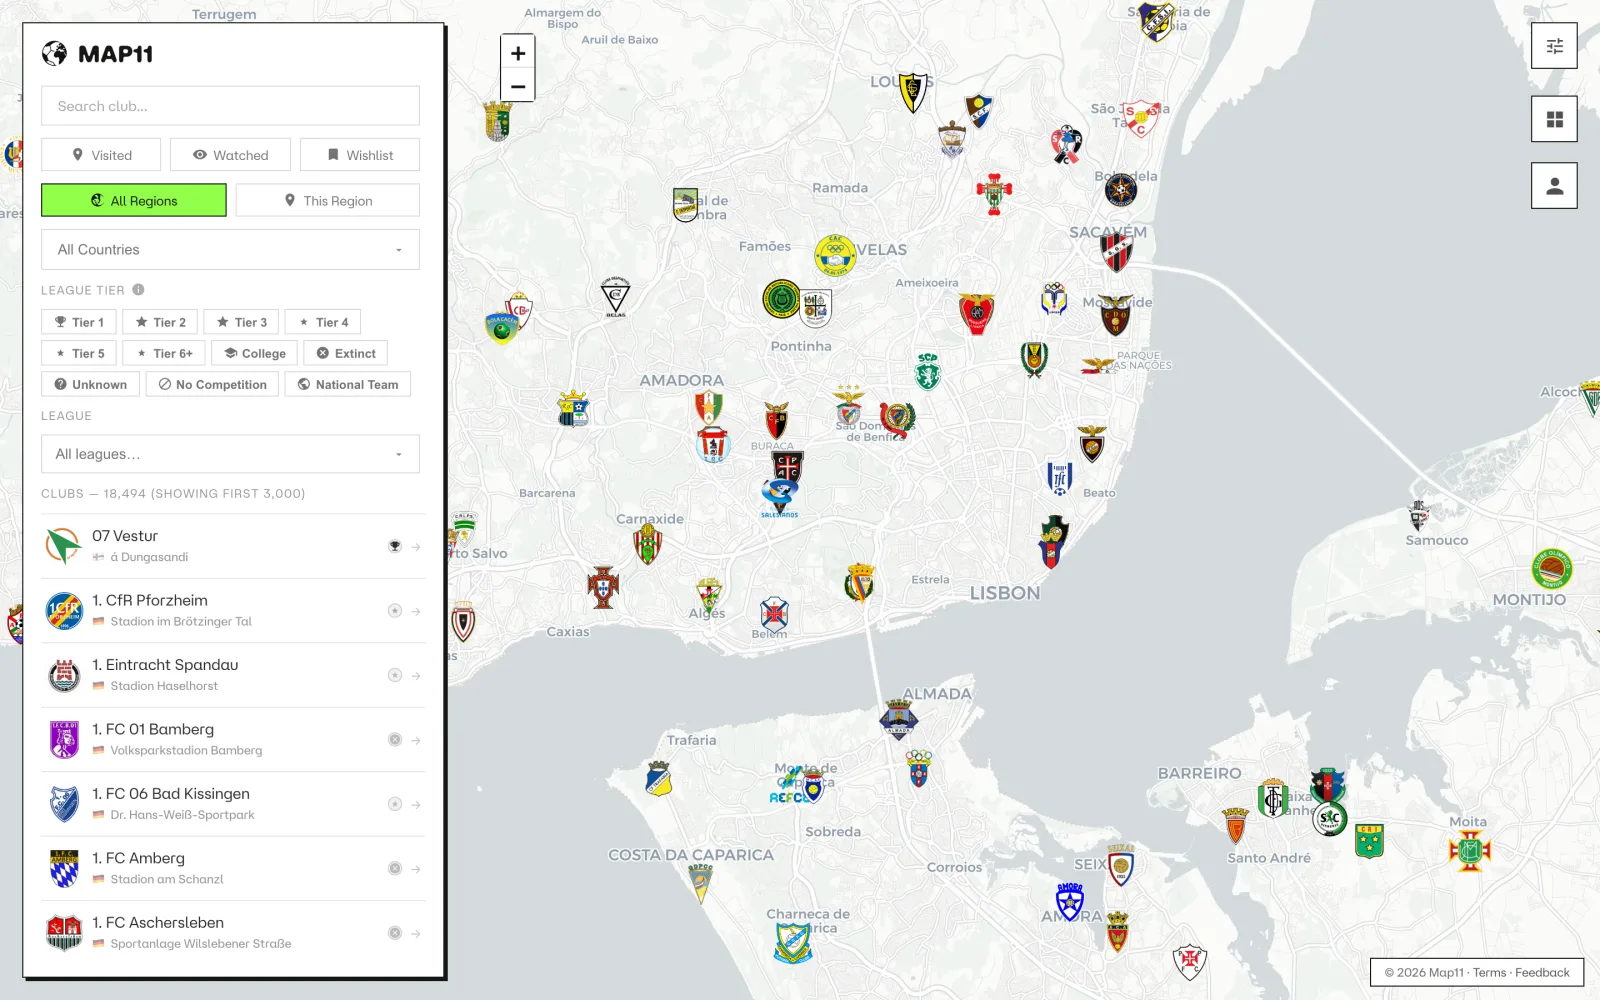
Task: Open arrow for 1. FC Aschersleben row
Action: point(416,933)
